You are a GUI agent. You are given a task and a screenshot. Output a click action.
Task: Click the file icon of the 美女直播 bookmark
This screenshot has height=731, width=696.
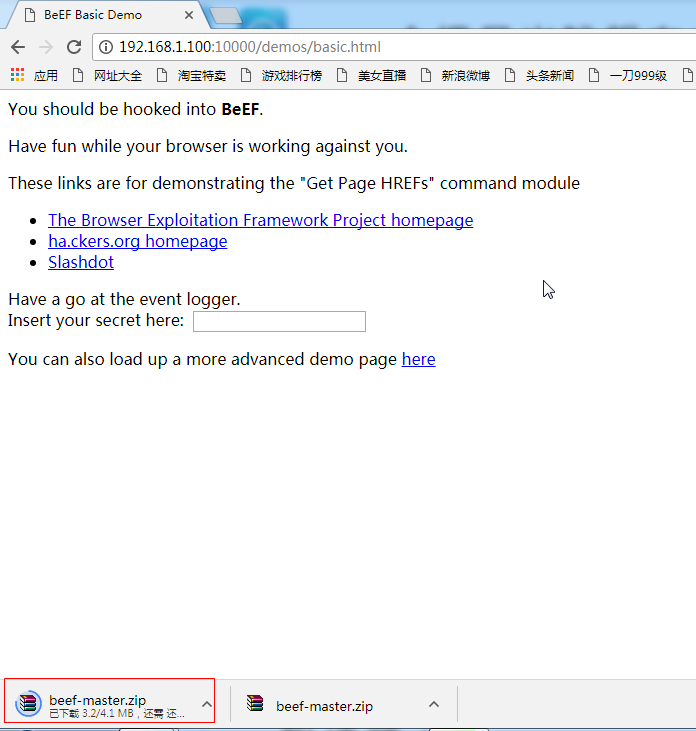click(342, 75)
